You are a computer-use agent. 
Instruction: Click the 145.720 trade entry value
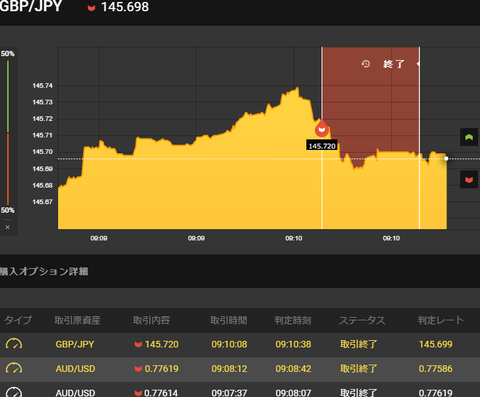pos(162,344)
